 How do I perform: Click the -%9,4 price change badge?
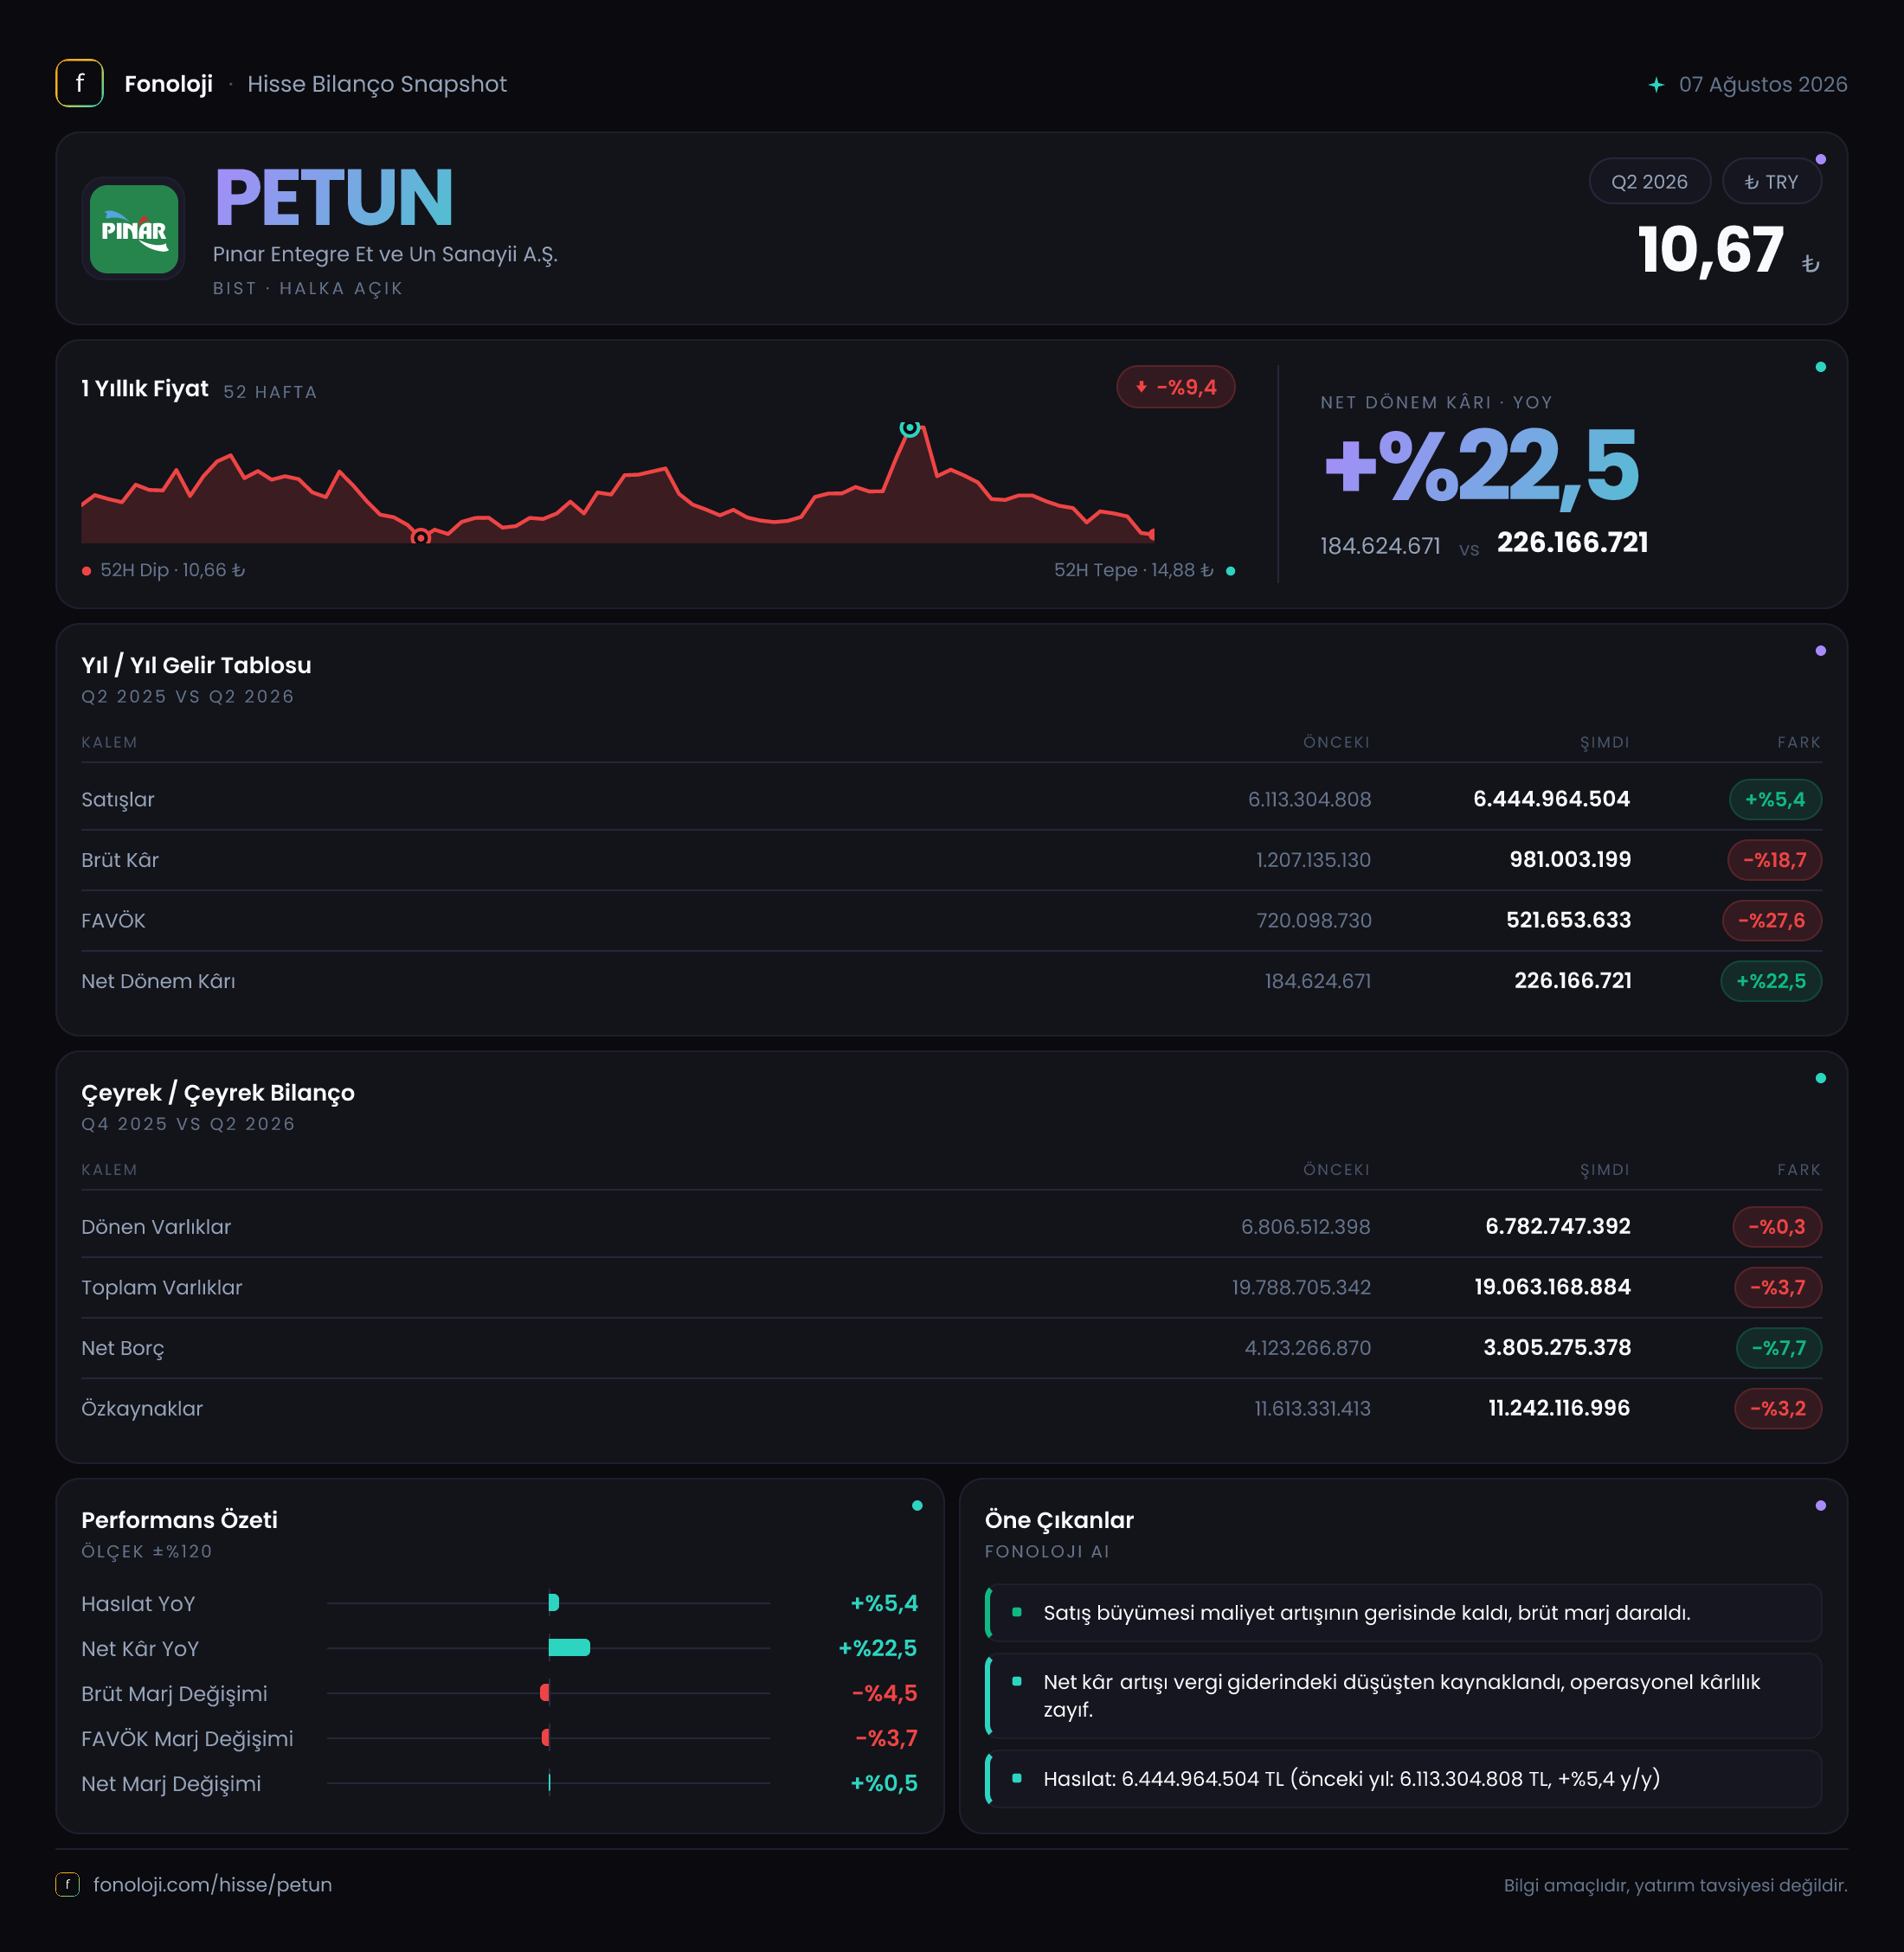tap(1175, 387)
